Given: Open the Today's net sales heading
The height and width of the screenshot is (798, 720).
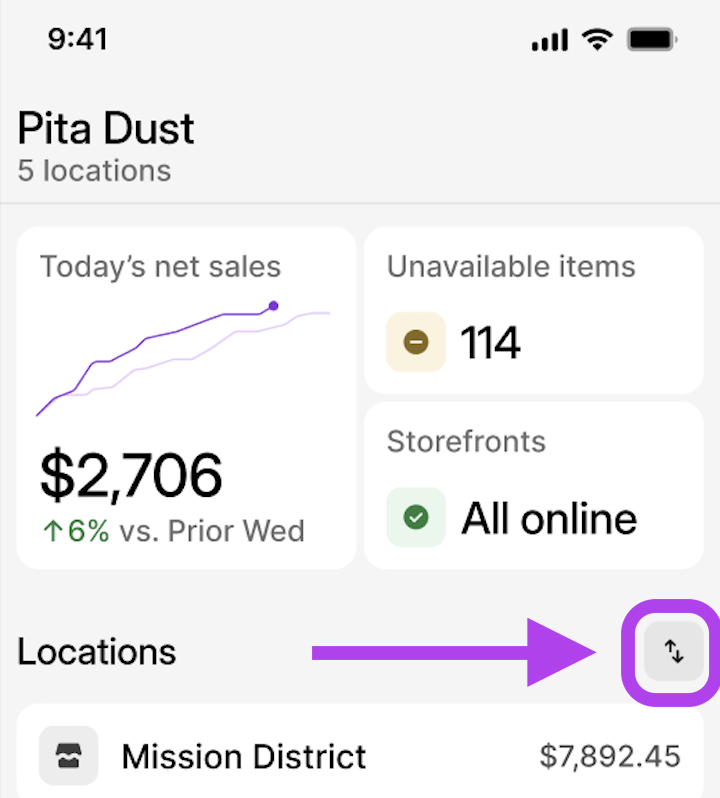Looking at the screenshot, I should coord(161,267).
